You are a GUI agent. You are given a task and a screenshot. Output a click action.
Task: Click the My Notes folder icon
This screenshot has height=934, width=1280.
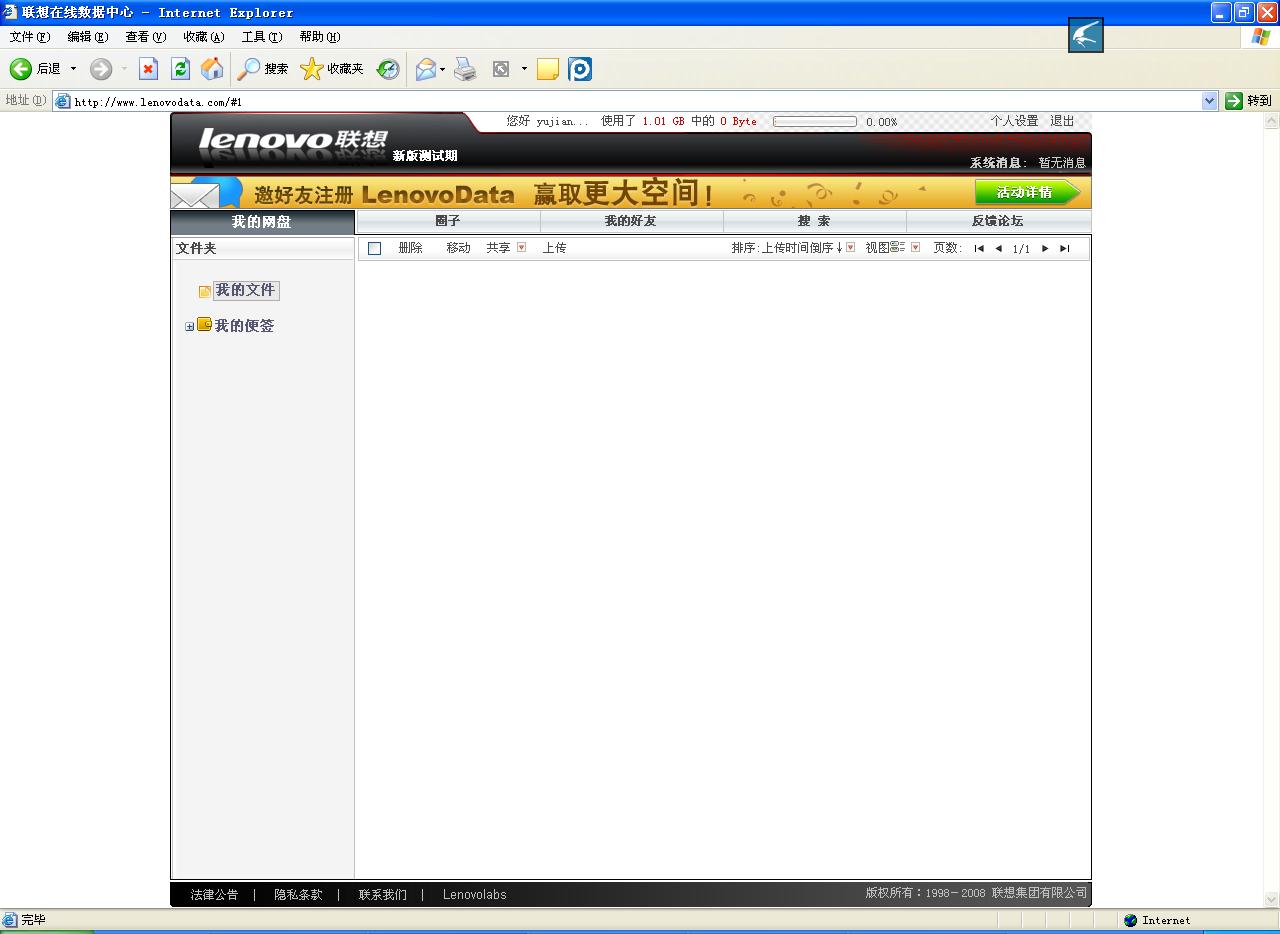click(x=204, y=324)
